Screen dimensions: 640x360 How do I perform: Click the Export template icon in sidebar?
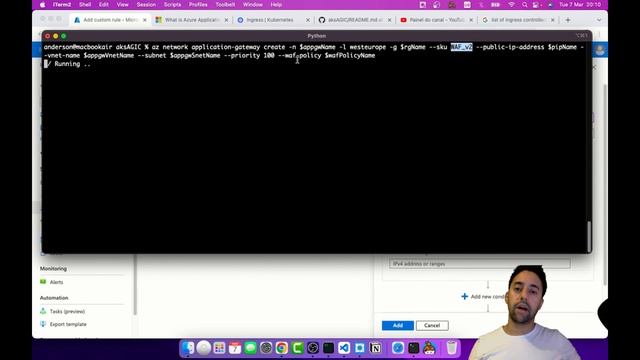click(43, 324)
